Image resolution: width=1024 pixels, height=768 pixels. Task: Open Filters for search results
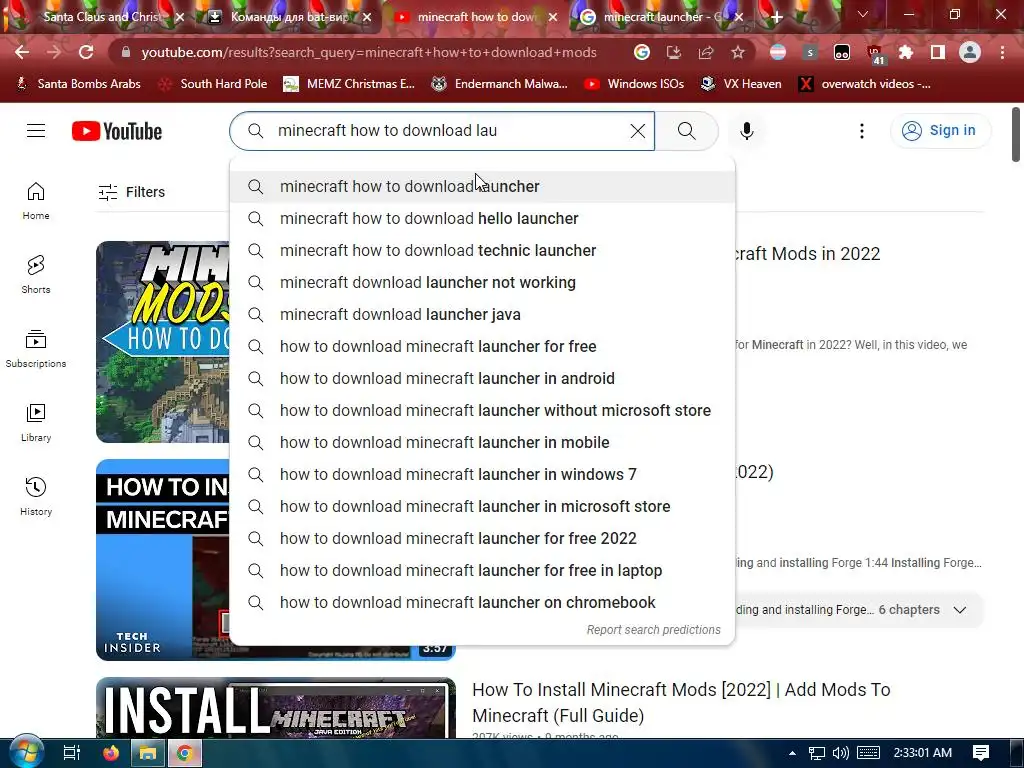pos(132,192)
